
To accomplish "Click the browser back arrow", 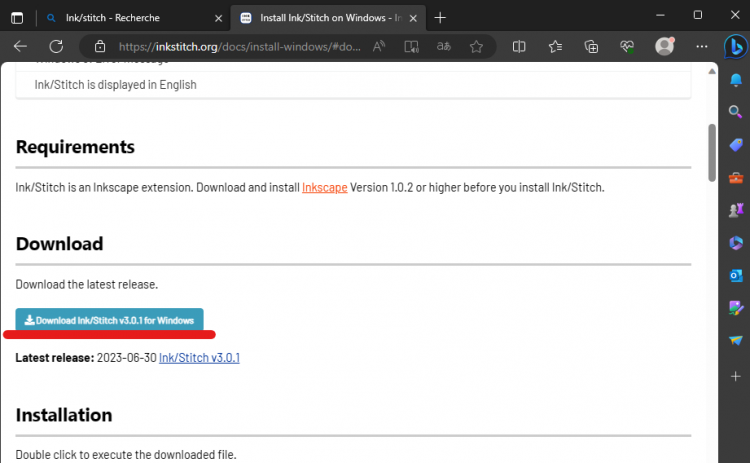I will 21,46.
